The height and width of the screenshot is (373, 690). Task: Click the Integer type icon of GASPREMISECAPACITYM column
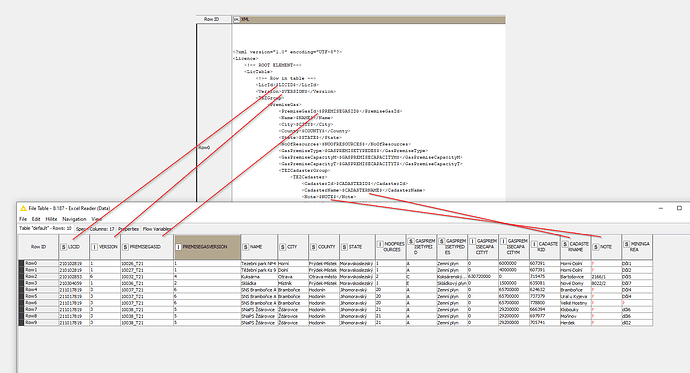pyautogui.click(x=503, y=241)
